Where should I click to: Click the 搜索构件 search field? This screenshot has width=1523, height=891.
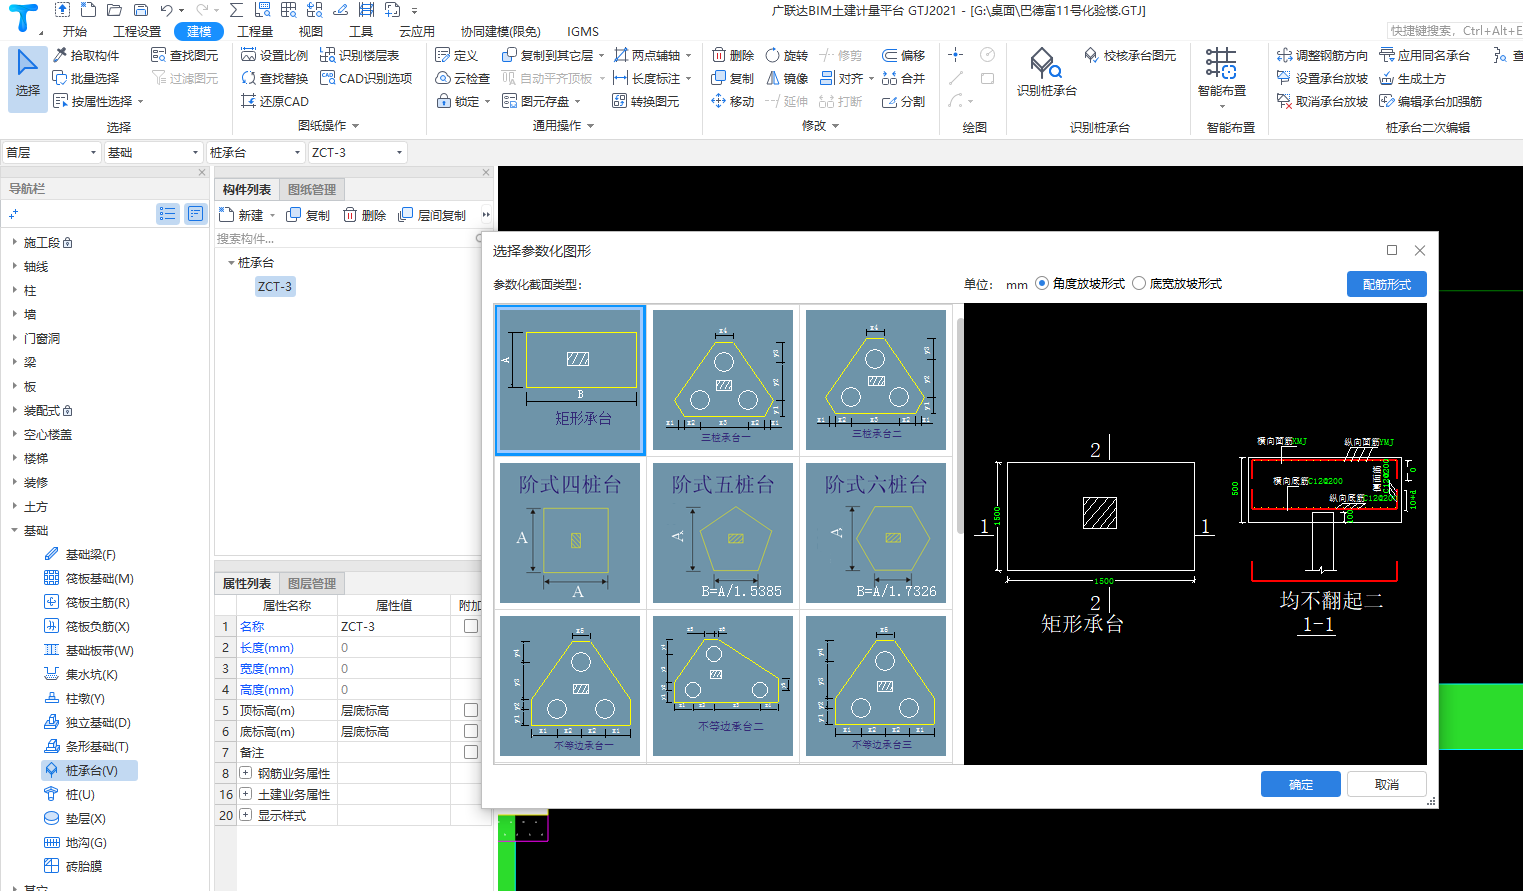point(346,239)
